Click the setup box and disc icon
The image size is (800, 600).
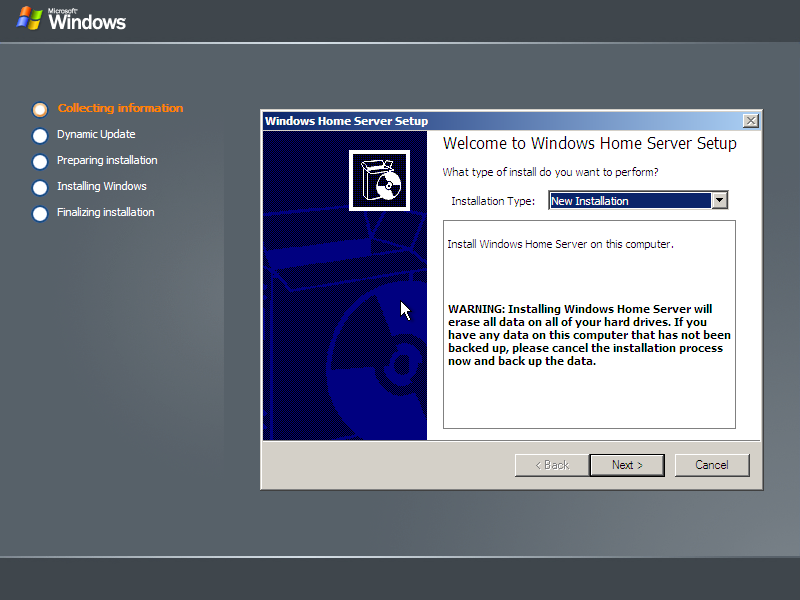[x=380, y=180]
